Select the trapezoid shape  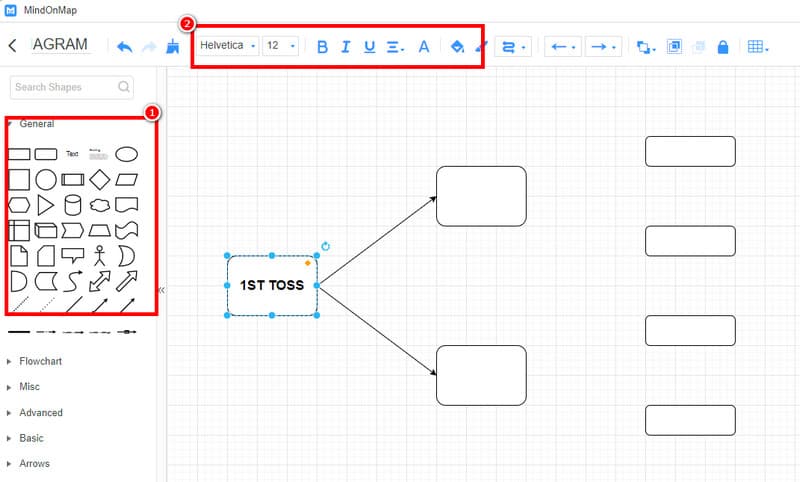99,231
